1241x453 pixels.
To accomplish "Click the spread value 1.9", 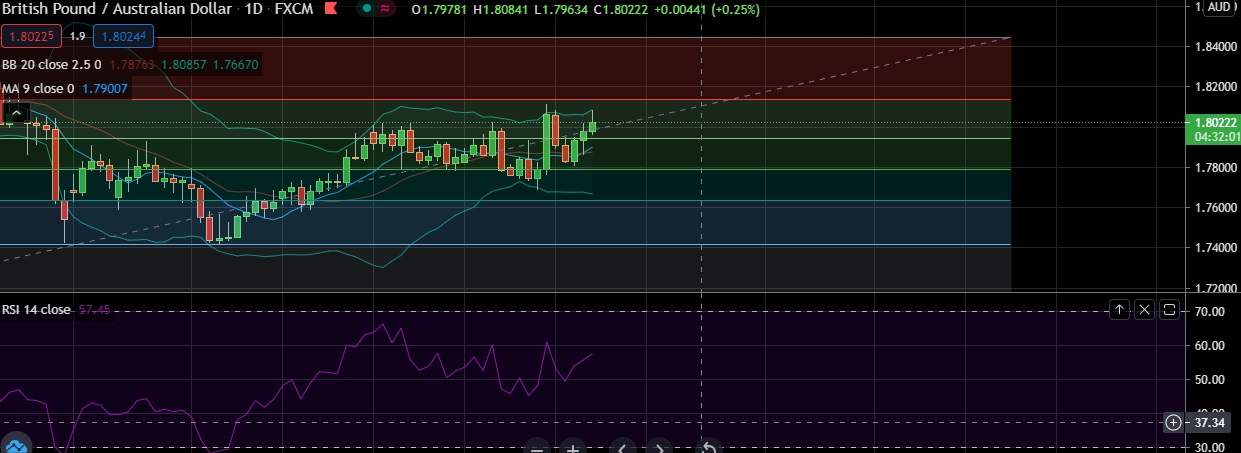I will [x=78, y=37].
